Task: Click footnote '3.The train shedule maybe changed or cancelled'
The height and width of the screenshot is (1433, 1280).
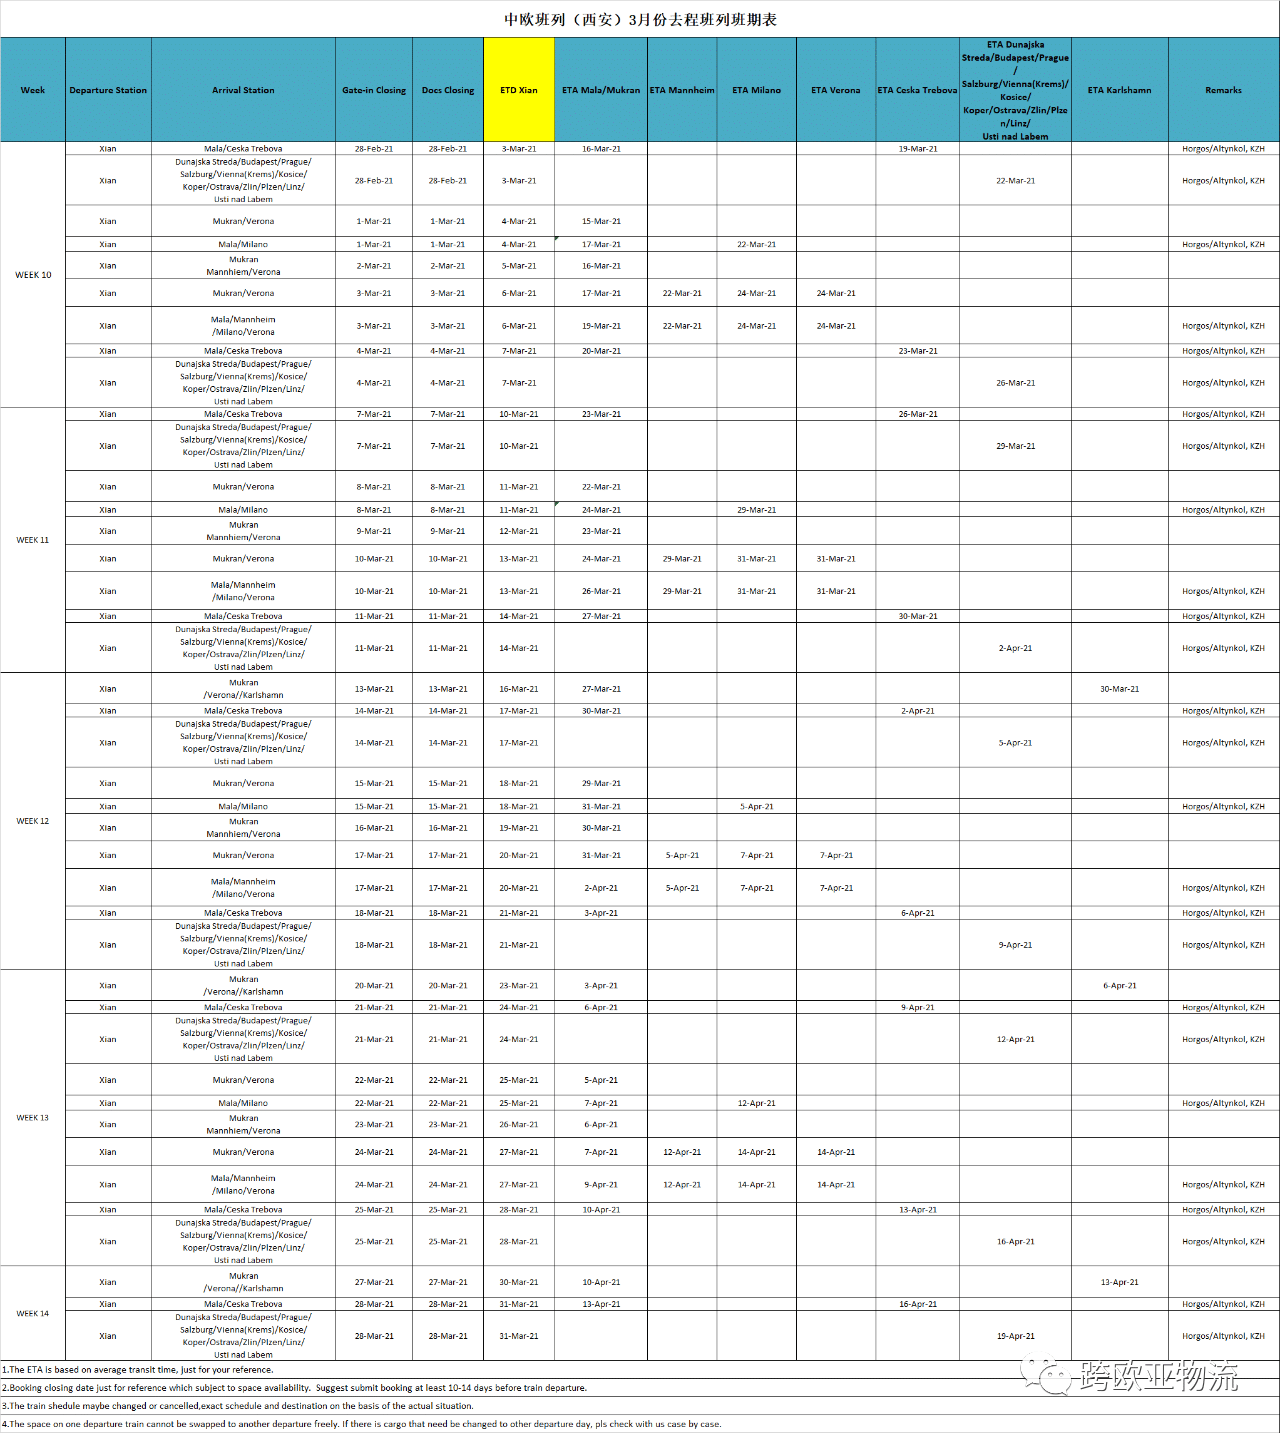Action: (237, 1406)
